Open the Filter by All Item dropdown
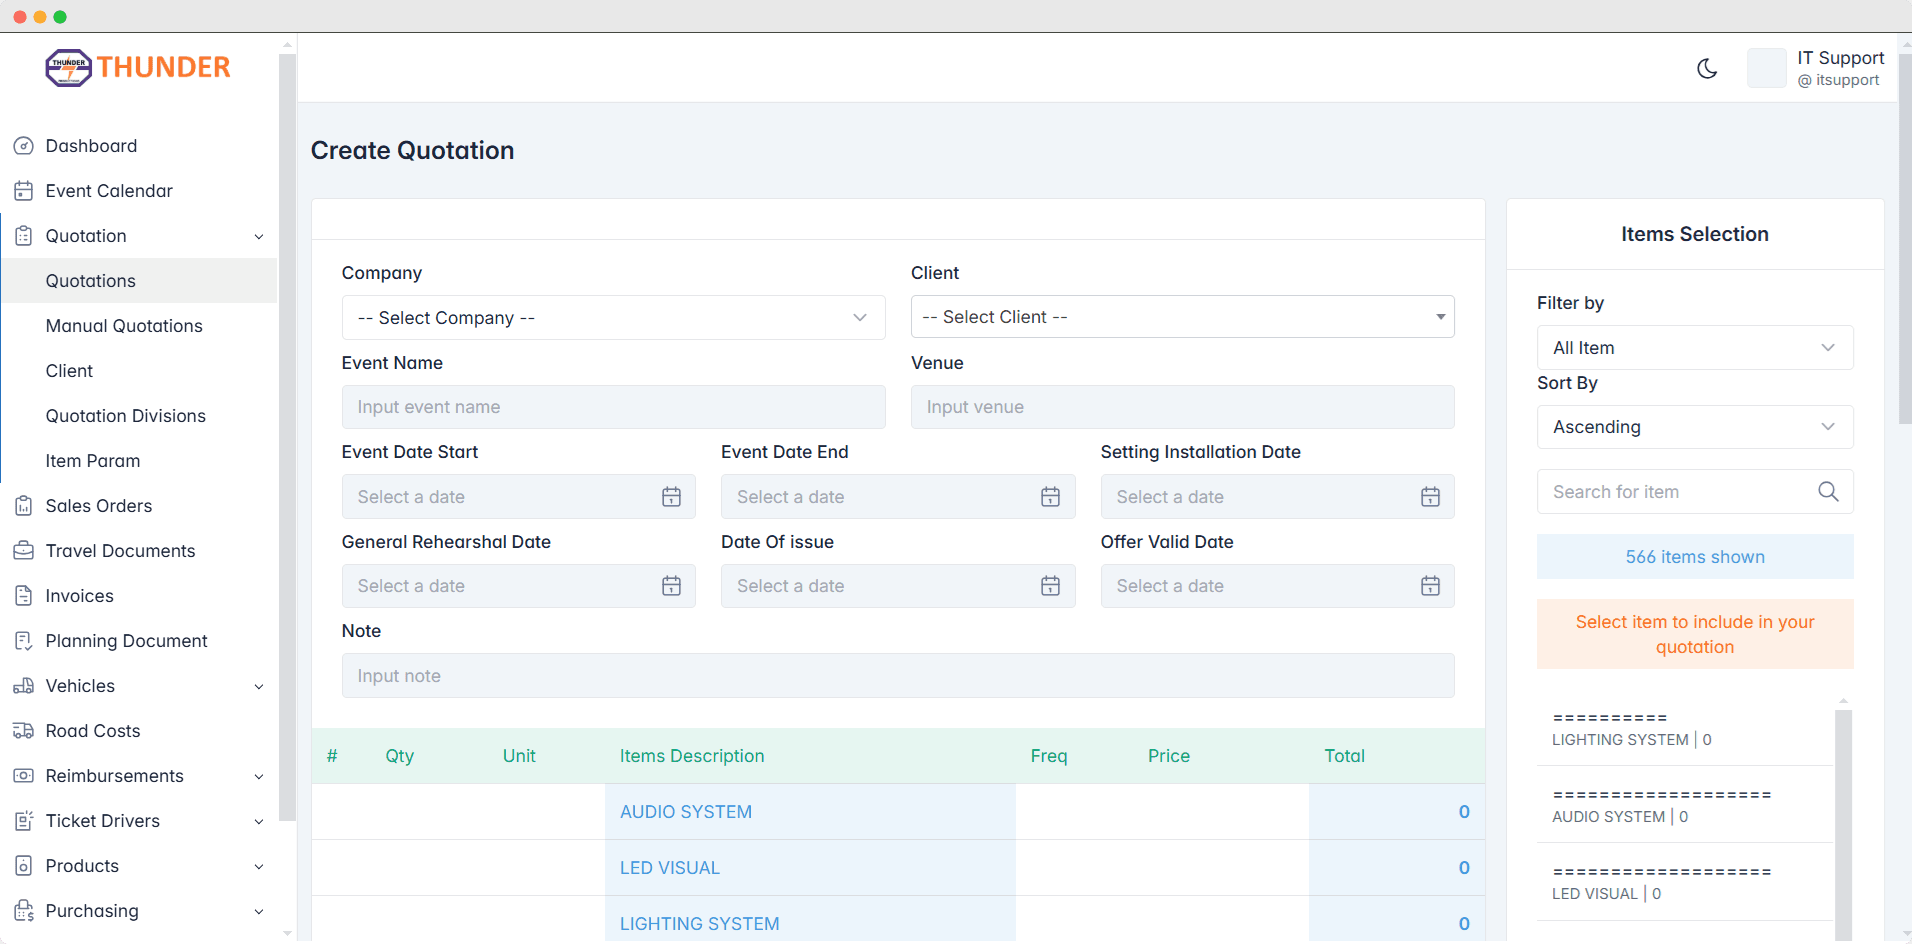The image size is (1912, 944). tap(1695, 348)
